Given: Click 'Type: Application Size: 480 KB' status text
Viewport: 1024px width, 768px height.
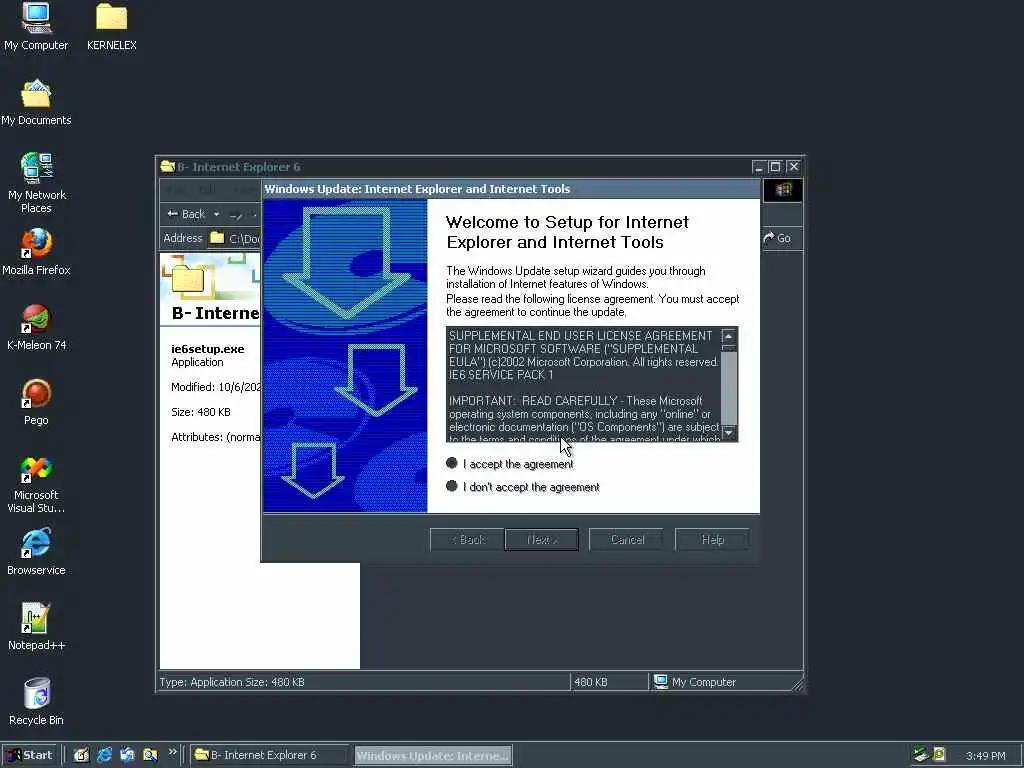Looking at the screenshot, I should 232,682.
